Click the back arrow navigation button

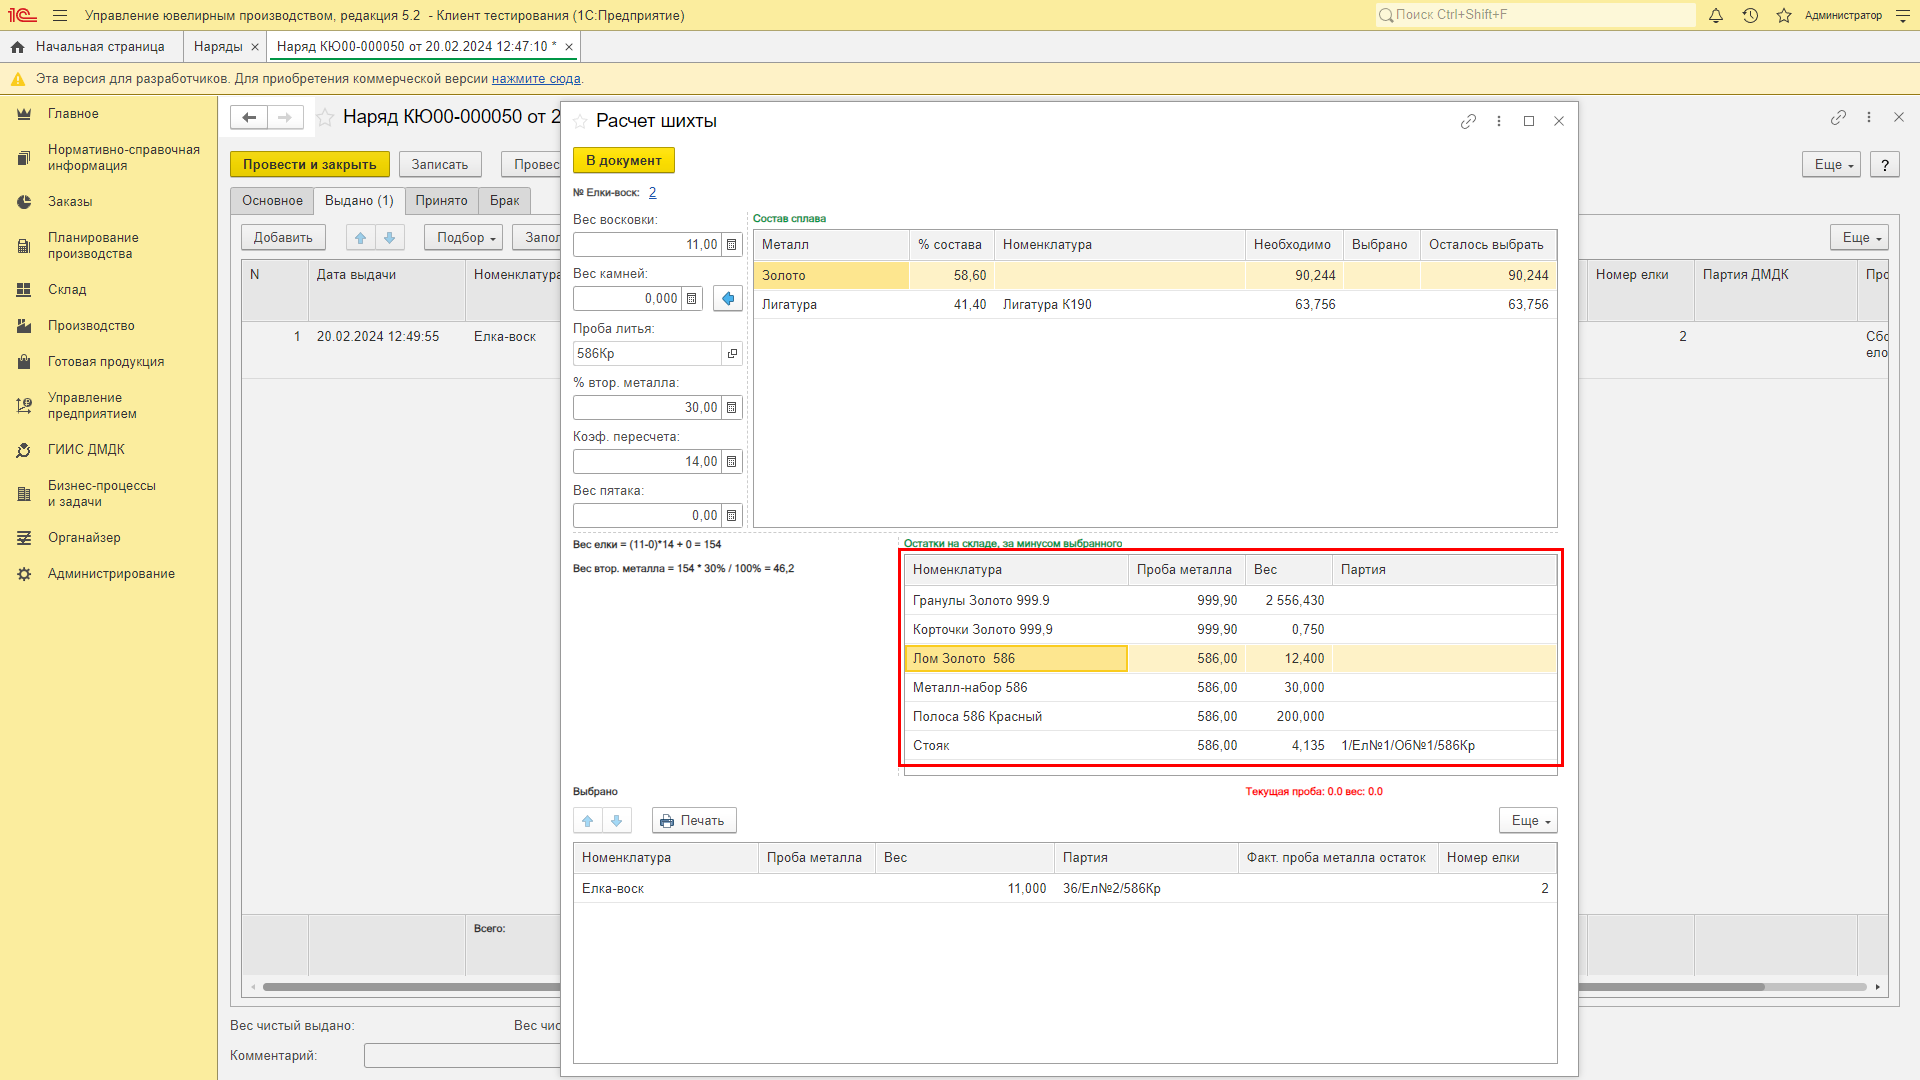pos(249,118)
